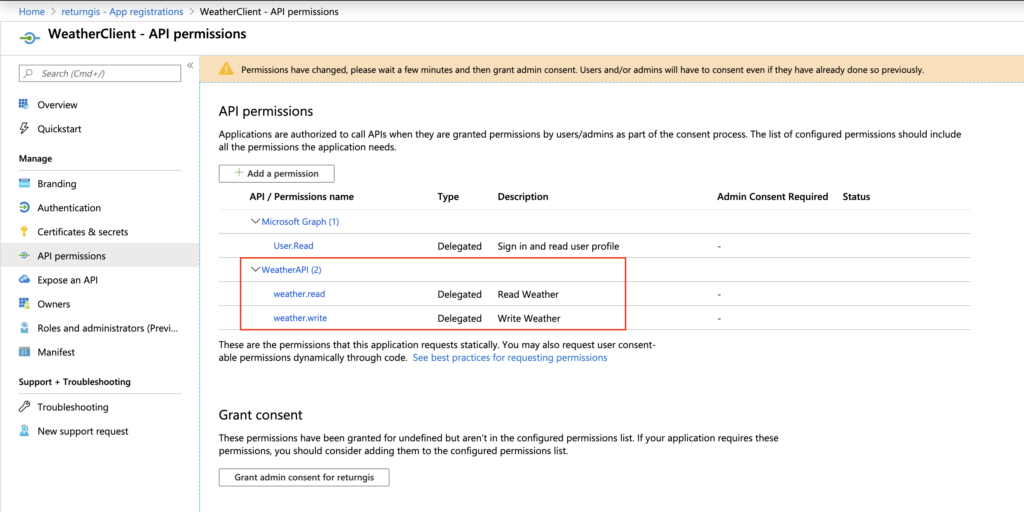Click the Status column header
The width and height of the screenshot is (1024, 512).
click(856, 197)
